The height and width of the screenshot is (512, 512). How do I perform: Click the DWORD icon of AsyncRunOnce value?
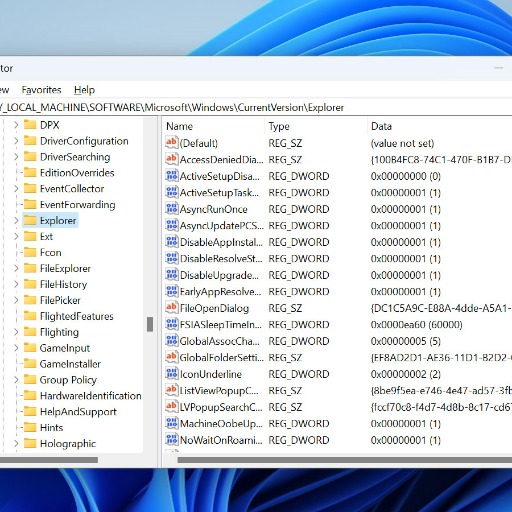171,209
